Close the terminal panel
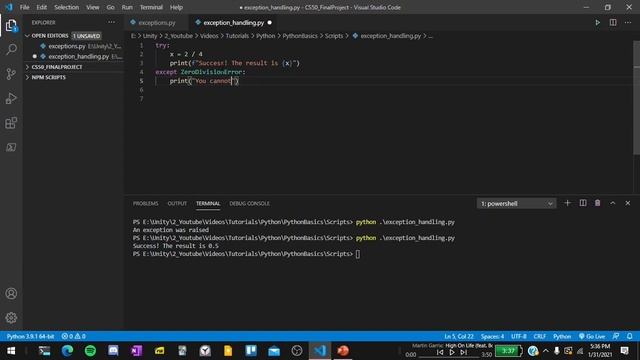 point(628,203)
